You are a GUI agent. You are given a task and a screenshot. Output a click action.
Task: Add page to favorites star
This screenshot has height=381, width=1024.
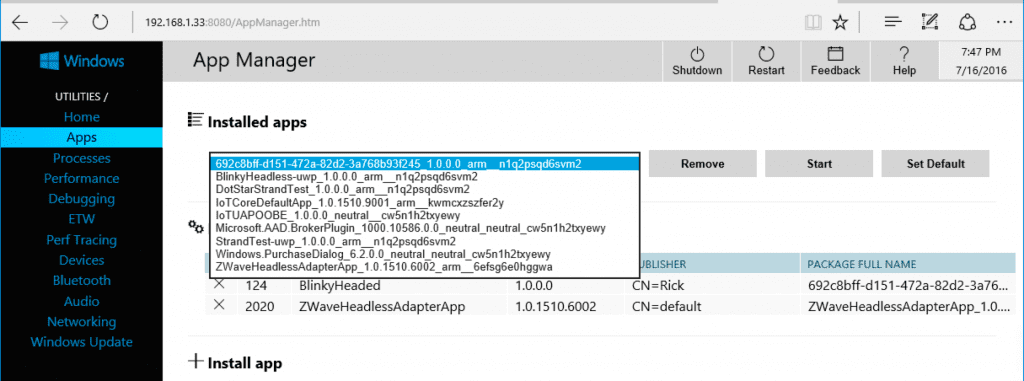tap(840, 23)
